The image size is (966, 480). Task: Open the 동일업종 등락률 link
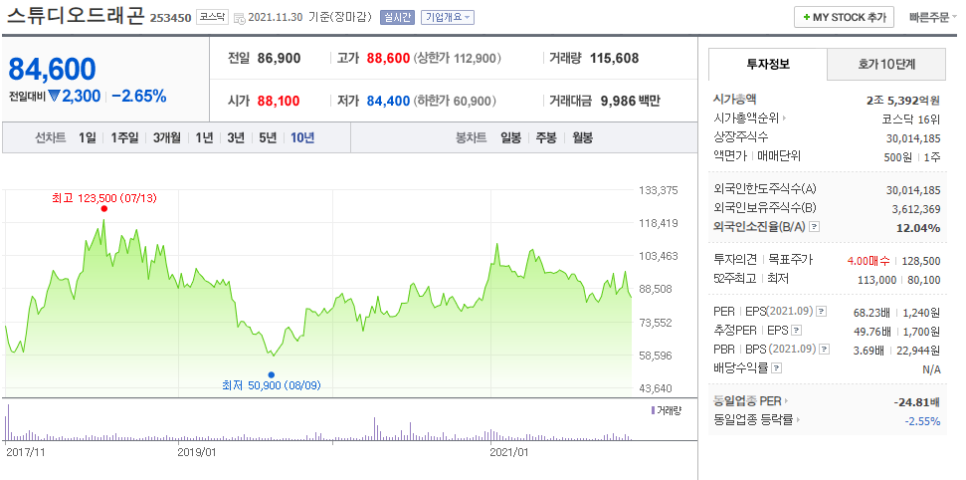click(x=757, y=421)
